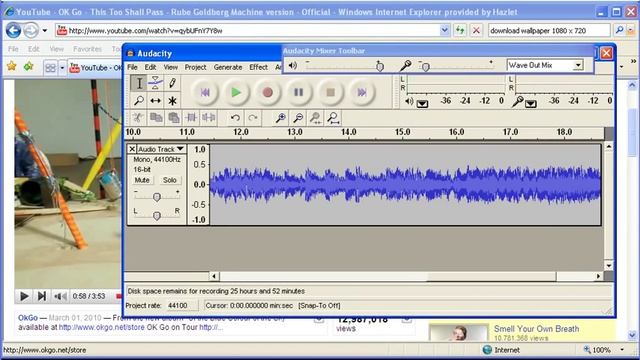Screen dimensions: 640x360
Task: Click the Paste icon in edit toolbar
Action: coord(173,118)
